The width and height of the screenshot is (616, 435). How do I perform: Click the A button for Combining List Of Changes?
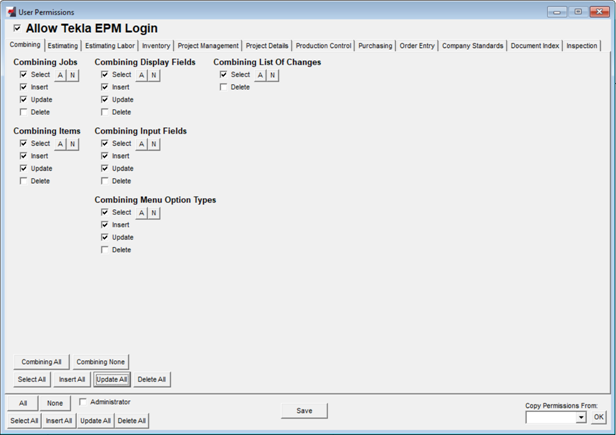(x=260, y=75)
